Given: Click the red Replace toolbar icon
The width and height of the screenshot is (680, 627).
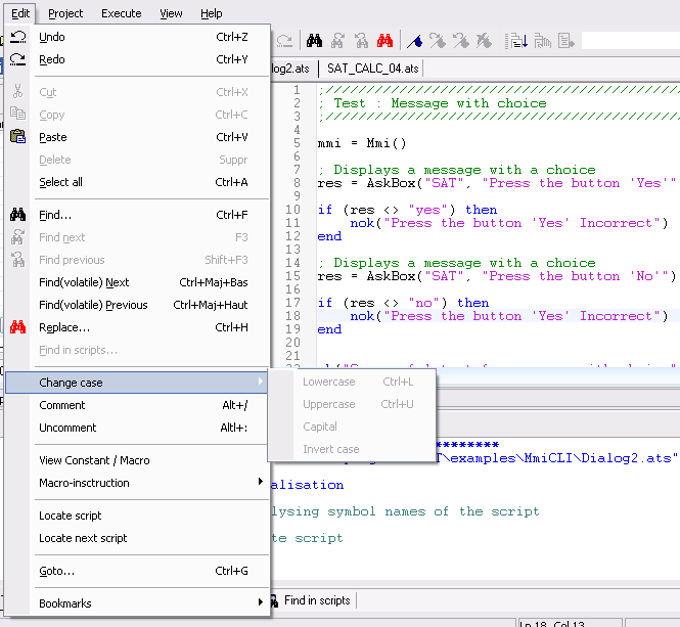Looking at the screenshot, I should [385, 41].
